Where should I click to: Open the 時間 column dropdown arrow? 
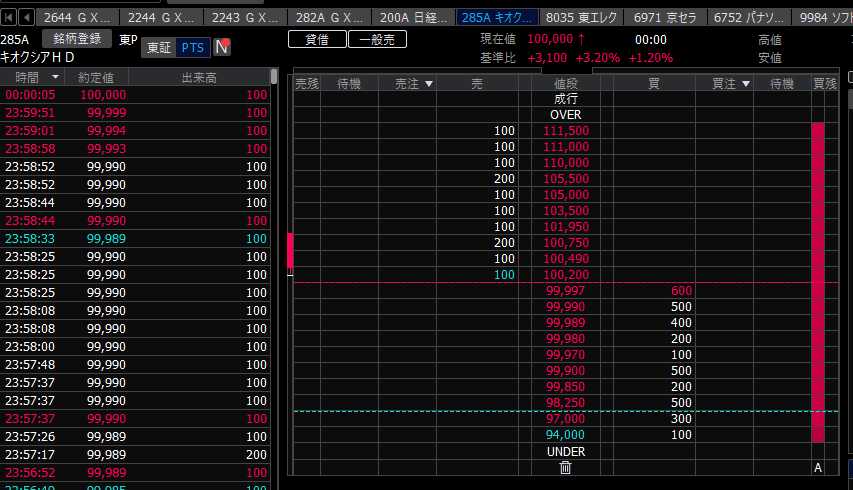(x=55, y=77)
